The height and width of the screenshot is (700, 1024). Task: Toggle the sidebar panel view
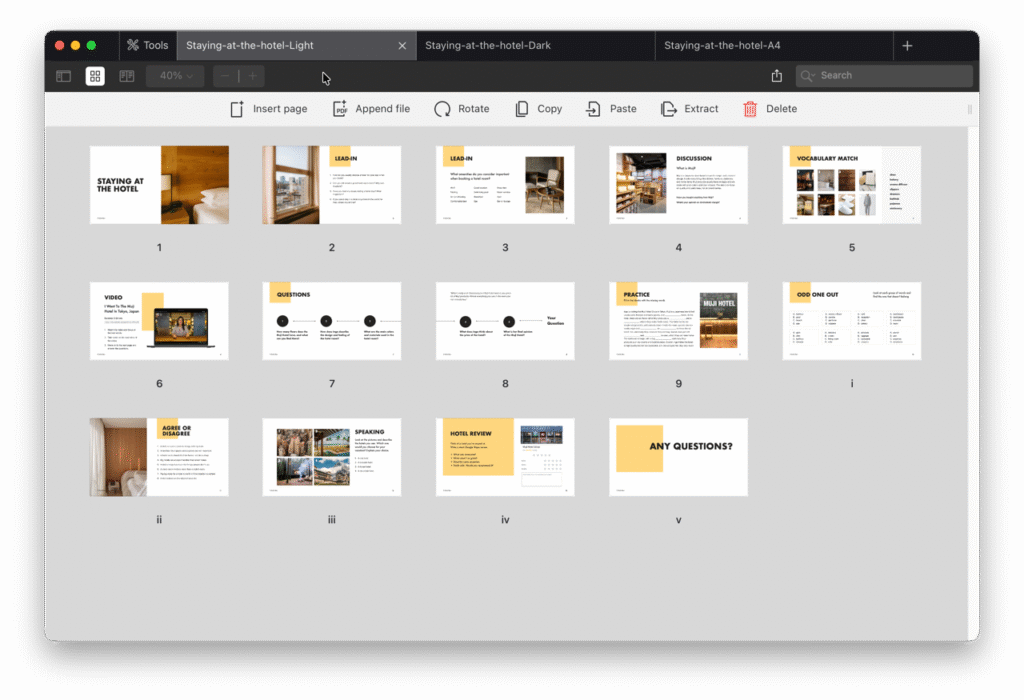pos(63,76)
